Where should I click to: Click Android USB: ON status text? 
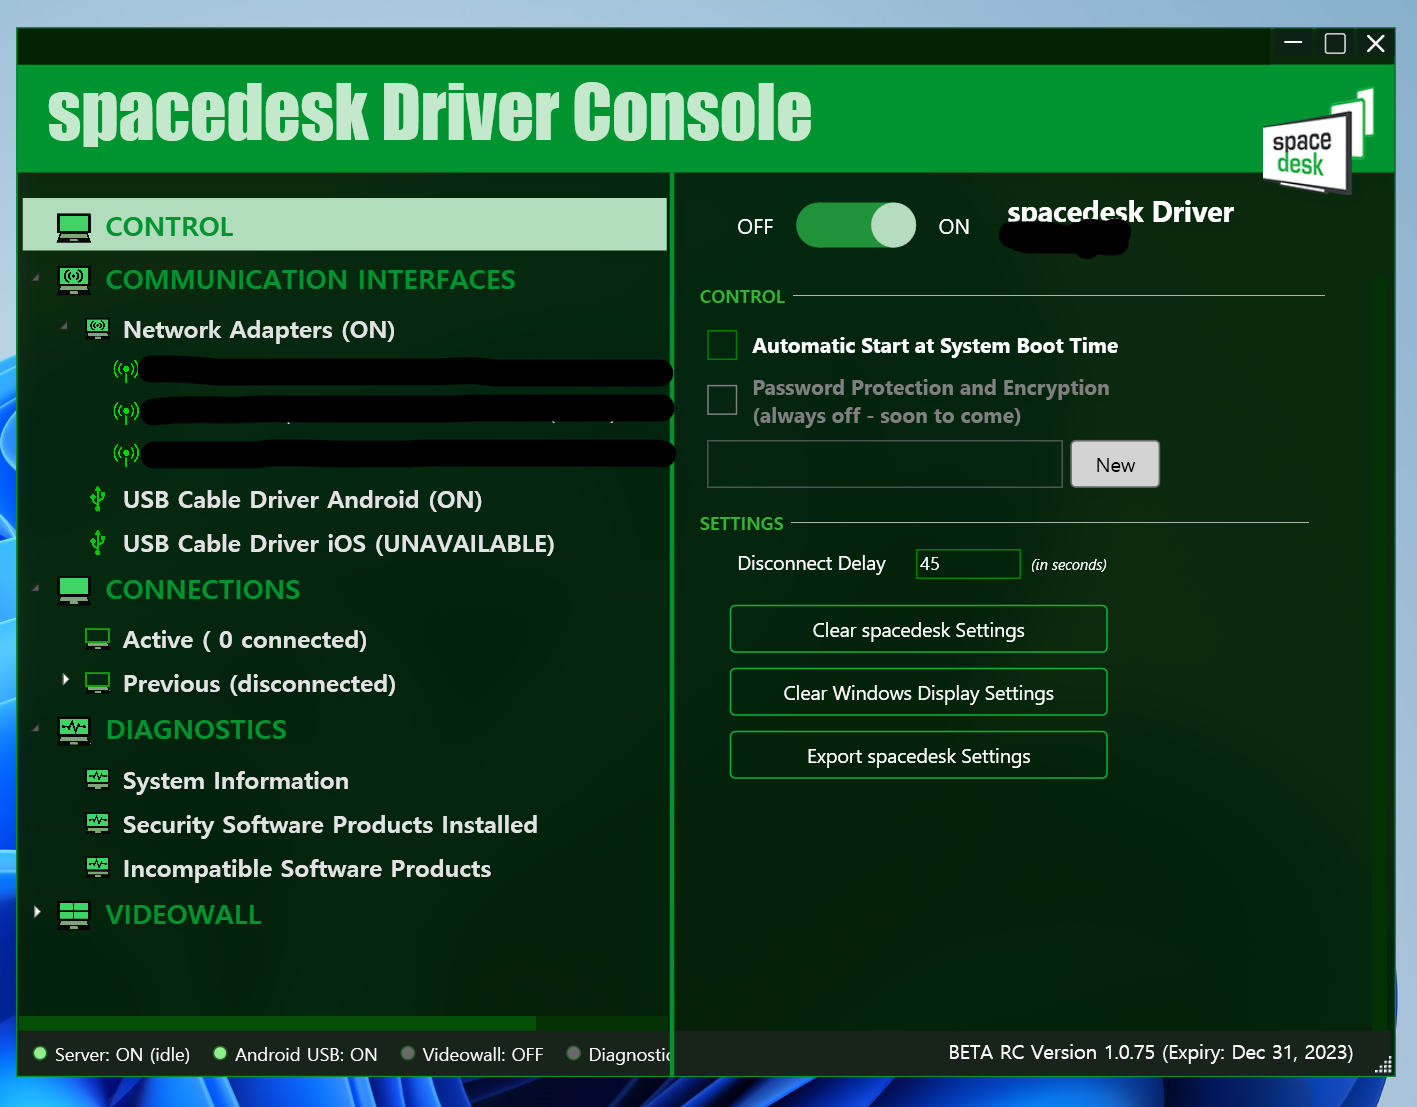click(306, 1054)
